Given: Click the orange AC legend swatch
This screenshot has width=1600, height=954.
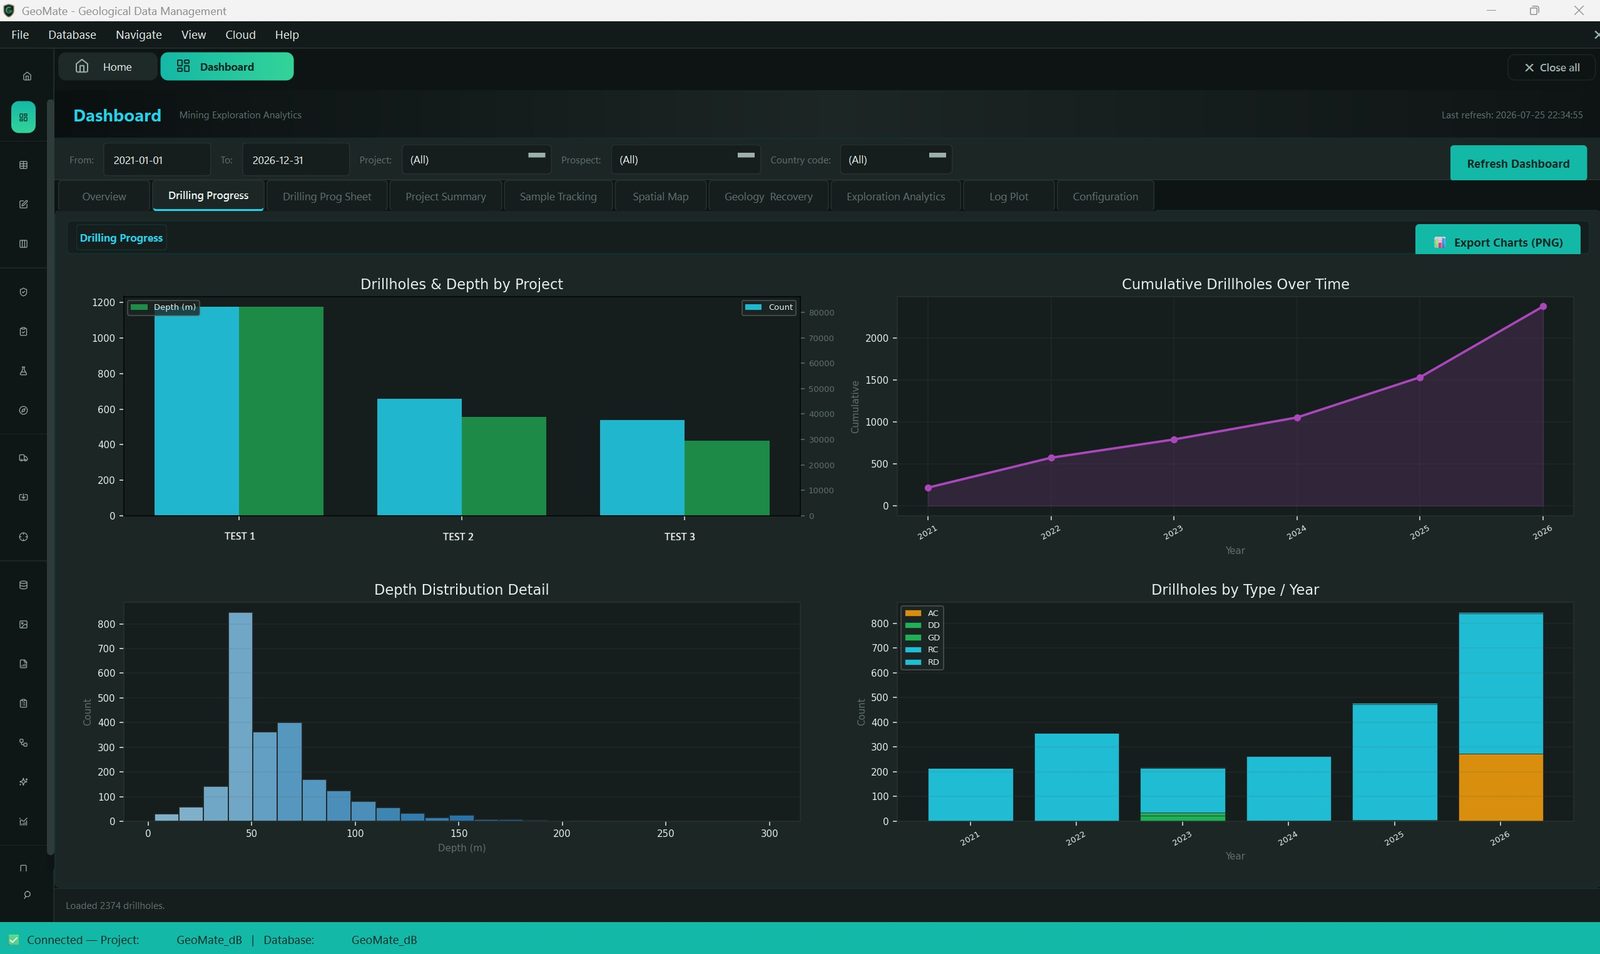Looking at the screenshot, I should point(913,613).
